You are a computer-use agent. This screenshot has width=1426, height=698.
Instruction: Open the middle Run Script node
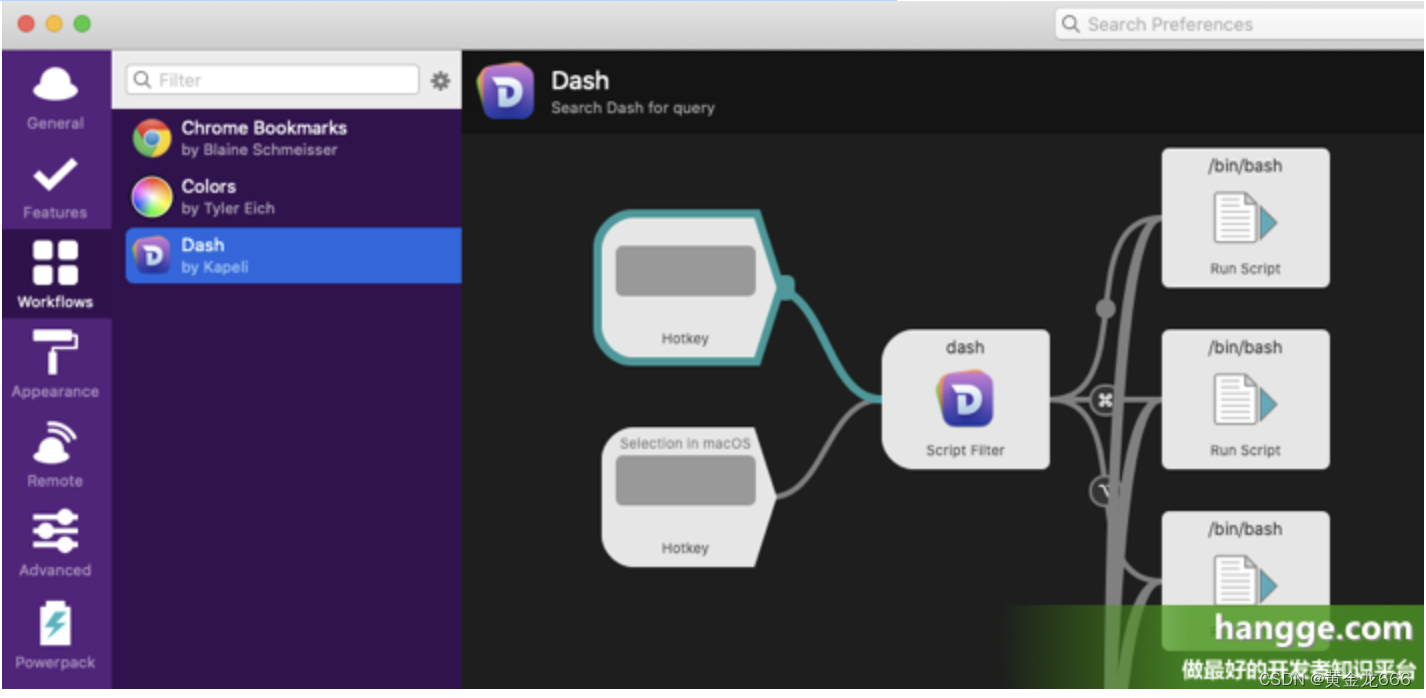point(1245,399)
